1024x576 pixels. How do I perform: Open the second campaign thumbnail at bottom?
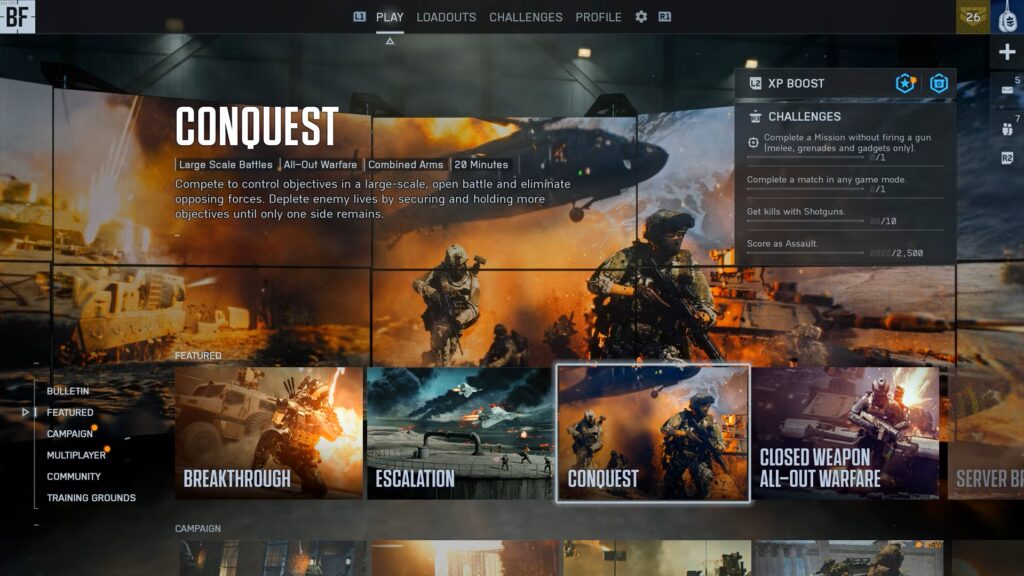[465, 558]
